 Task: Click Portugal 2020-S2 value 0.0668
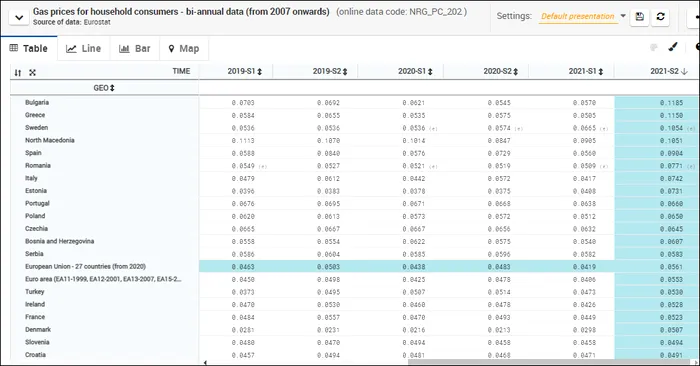[x=499, y=204]
